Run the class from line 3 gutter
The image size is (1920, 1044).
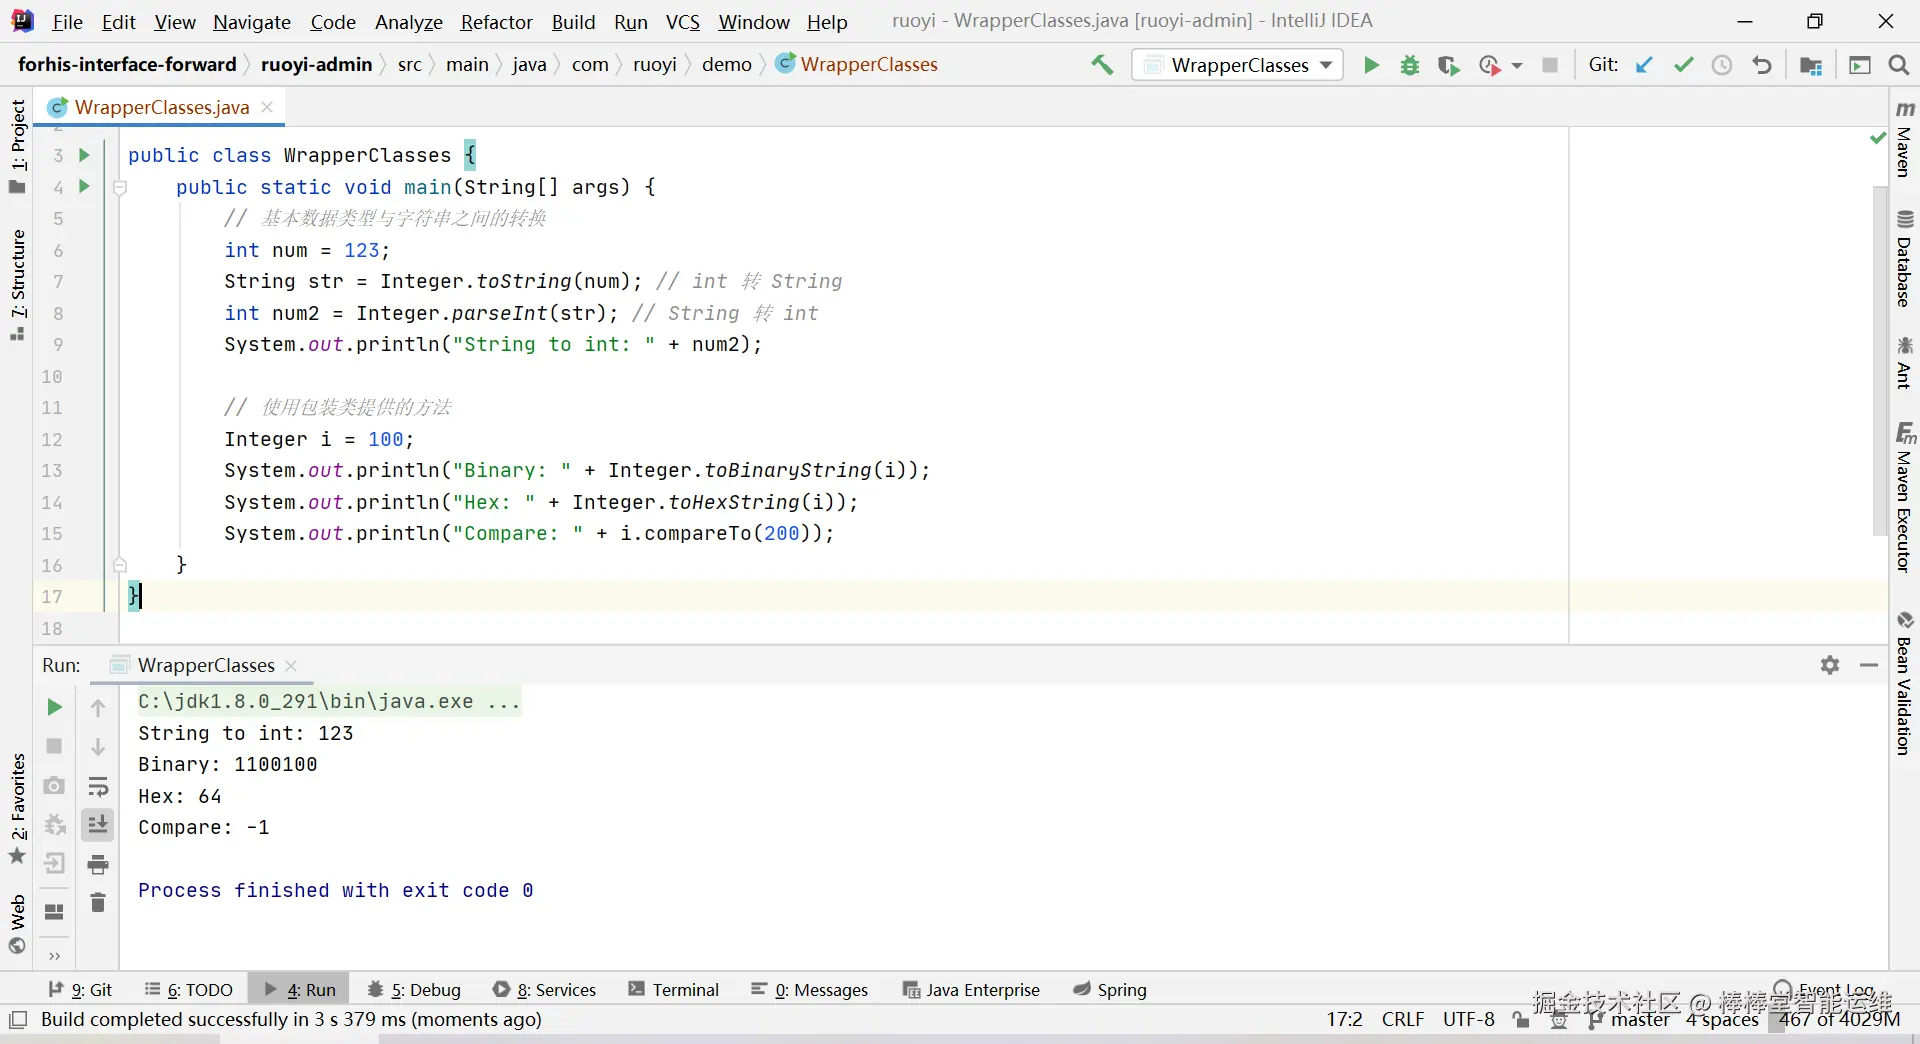click(84, 155)
